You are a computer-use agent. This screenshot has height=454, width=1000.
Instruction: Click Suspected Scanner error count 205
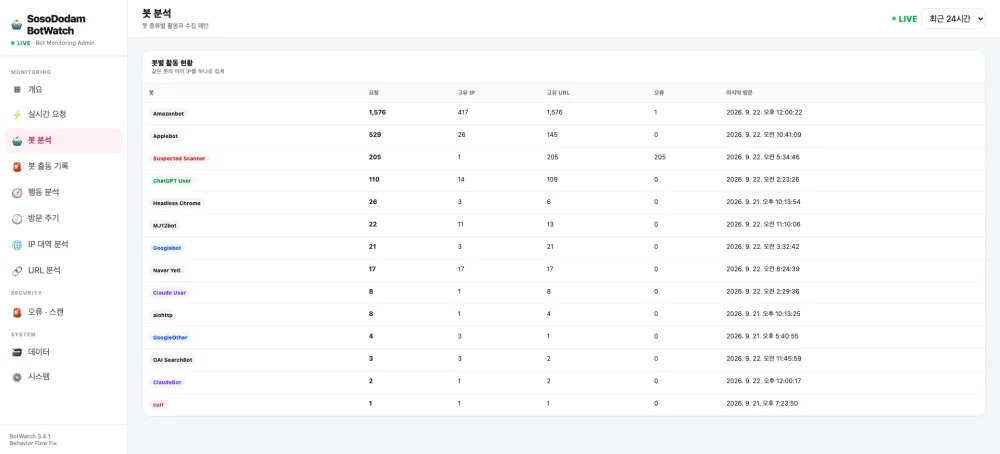pos(659,157)
